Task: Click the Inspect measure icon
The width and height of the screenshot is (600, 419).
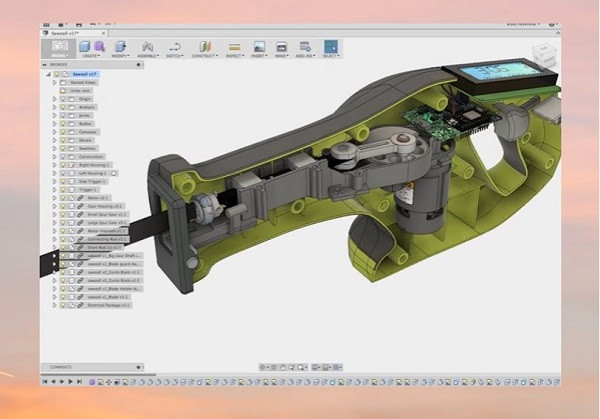Action: (x=234, y=47)
